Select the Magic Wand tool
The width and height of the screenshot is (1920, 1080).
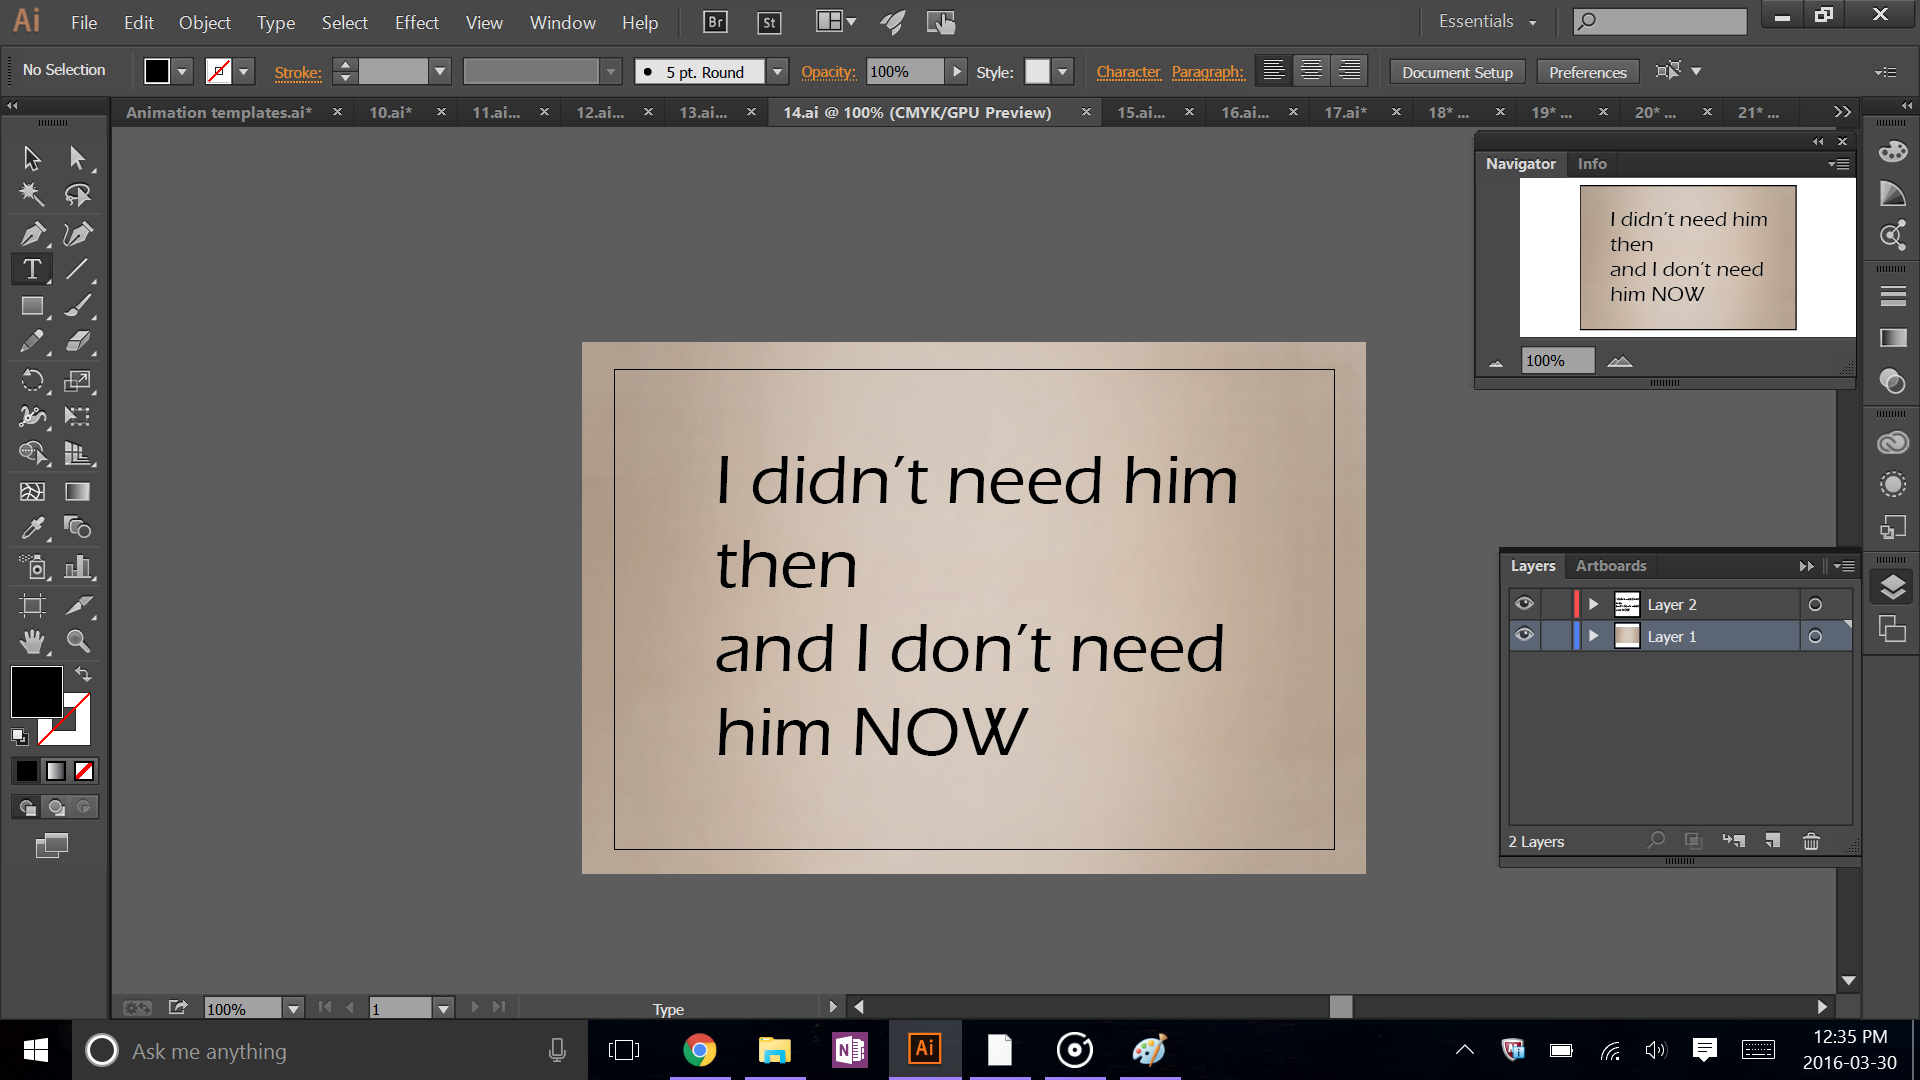click(32, 194)
